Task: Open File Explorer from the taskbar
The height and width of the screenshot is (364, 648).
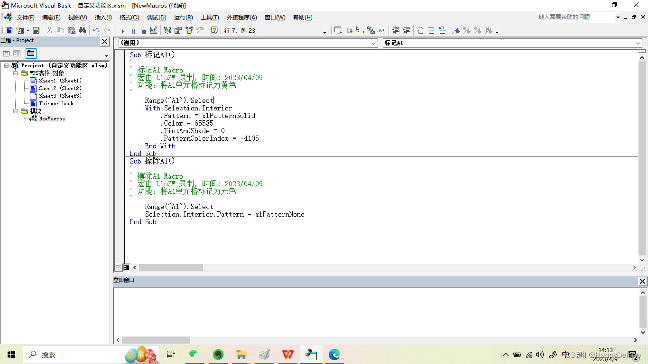Action: pyautogui.click(x=241, y=354)
